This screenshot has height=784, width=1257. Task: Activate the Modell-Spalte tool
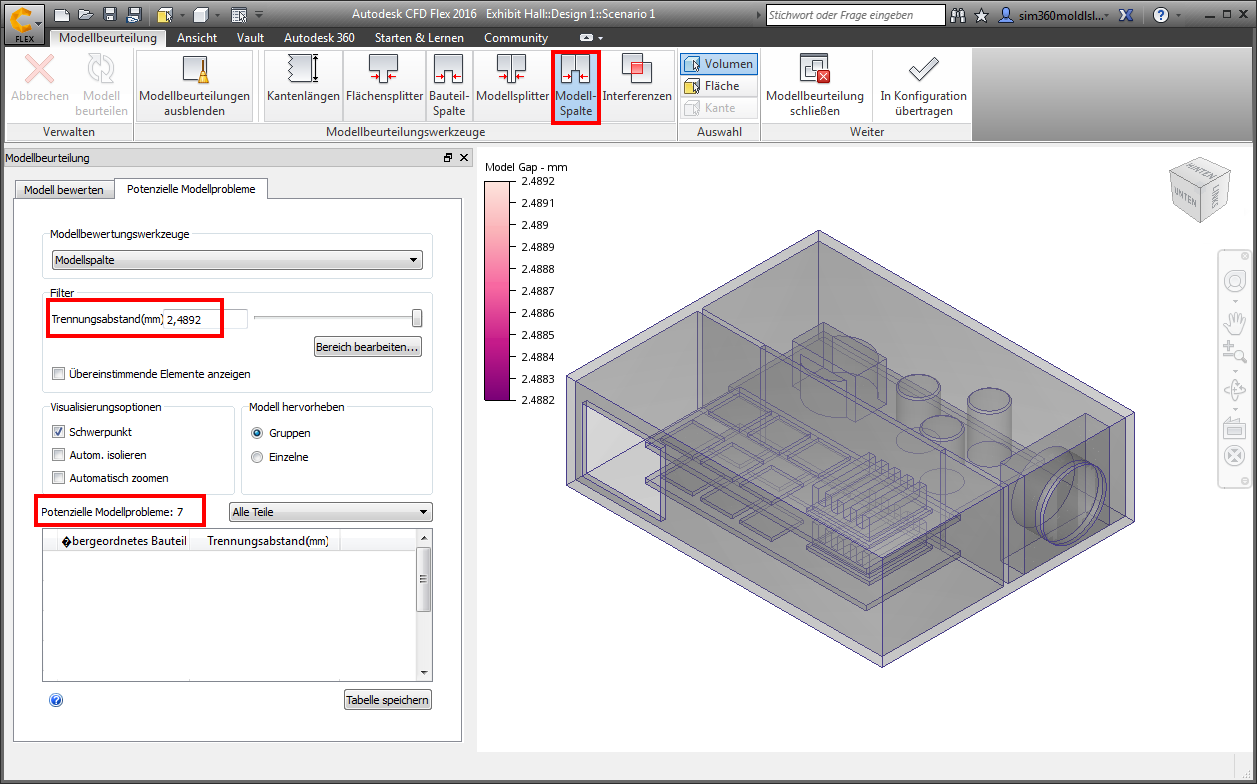pos(576,86)
